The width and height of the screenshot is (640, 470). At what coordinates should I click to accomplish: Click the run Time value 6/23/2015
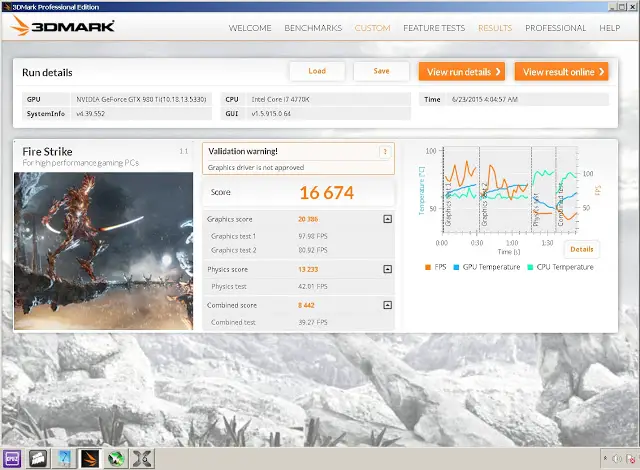484,100
